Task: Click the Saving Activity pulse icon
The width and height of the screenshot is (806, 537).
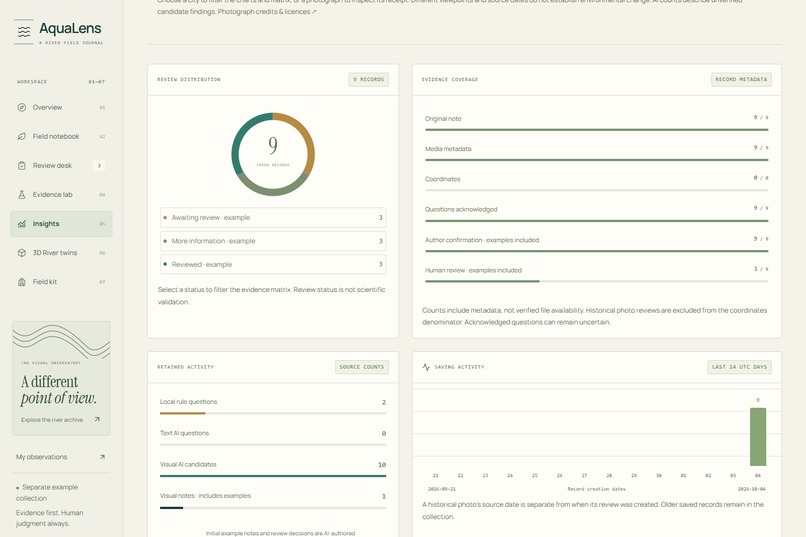Action: (x=426, y=367)
